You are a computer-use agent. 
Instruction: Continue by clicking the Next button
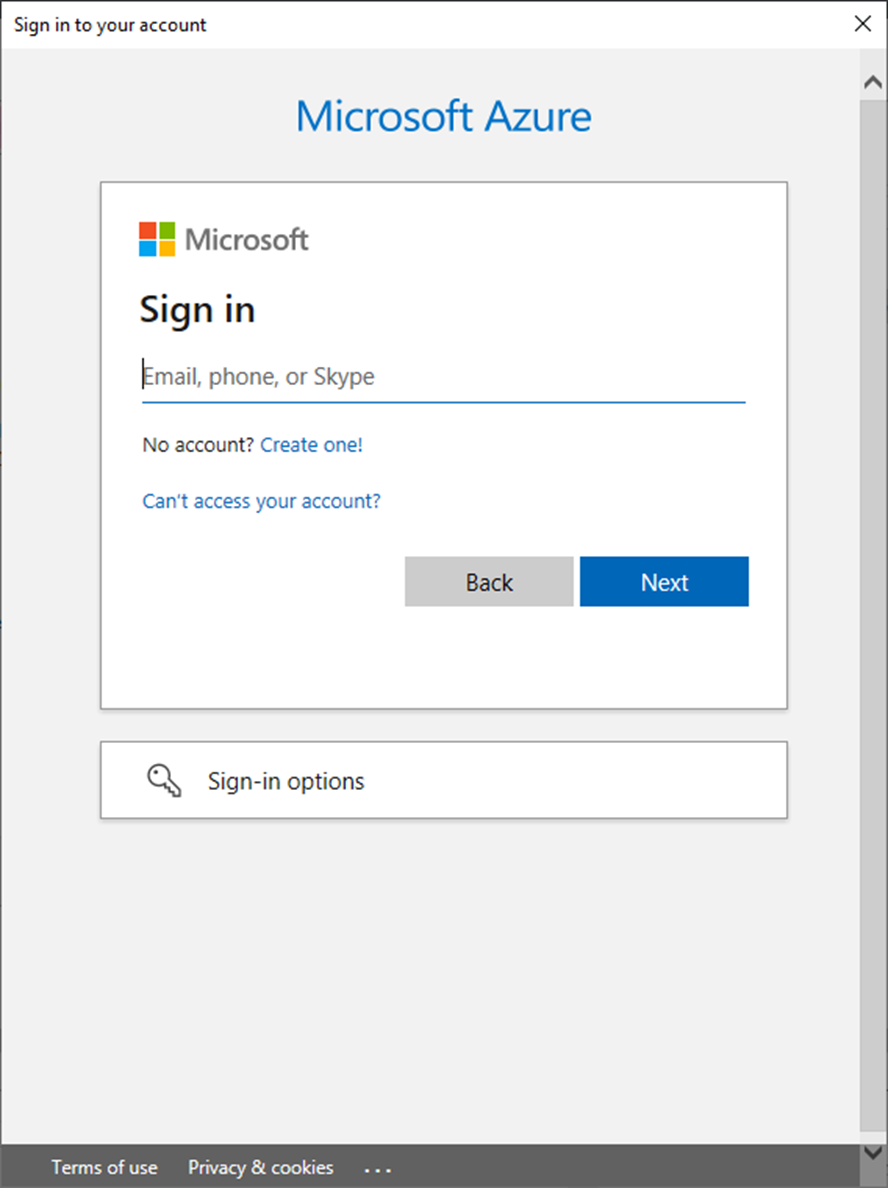pyautogui.click(x=664, y=582)
